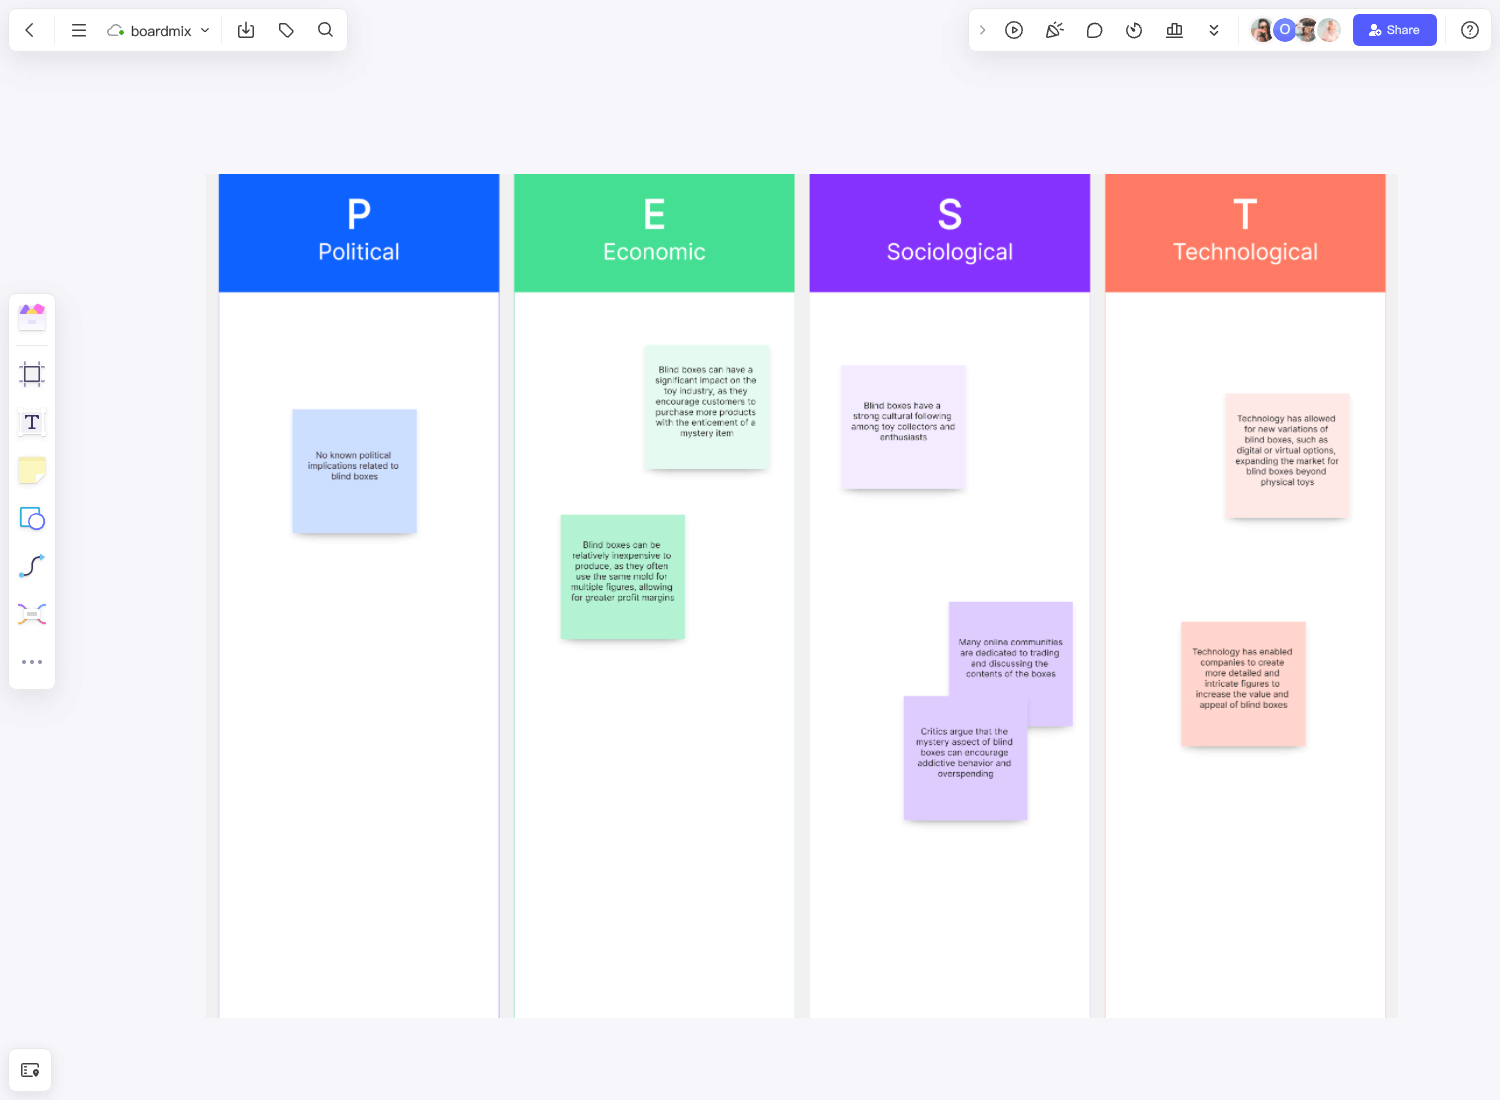Viewport: 1500px width, 1100px height.
Task: Expand more tools with double-chevron icon
Action: [x=1214, y=30]
